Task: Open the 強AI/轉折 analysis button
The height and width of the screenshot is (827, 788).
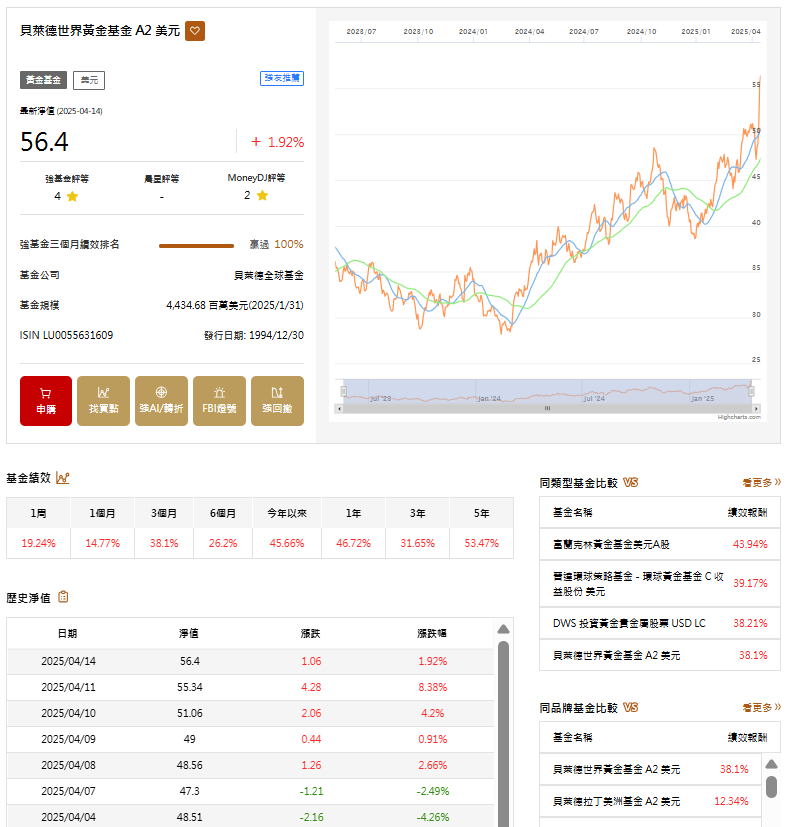Action: point(161,401)
